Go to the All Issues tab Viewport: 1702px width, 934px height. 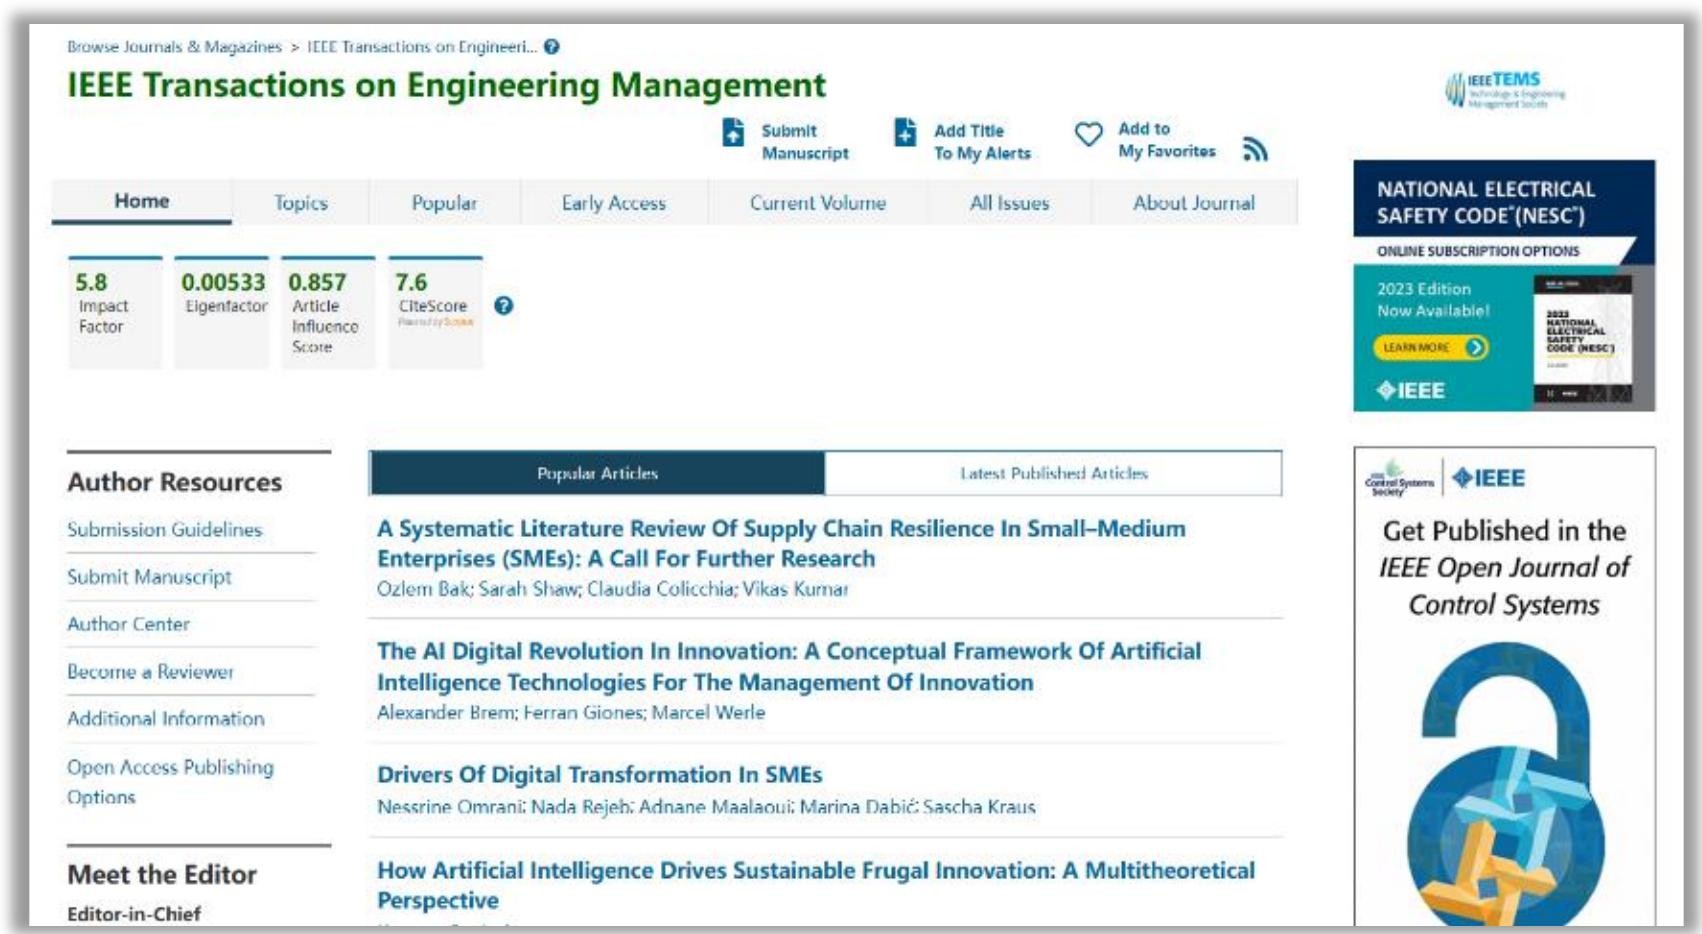click(1009, 203)
